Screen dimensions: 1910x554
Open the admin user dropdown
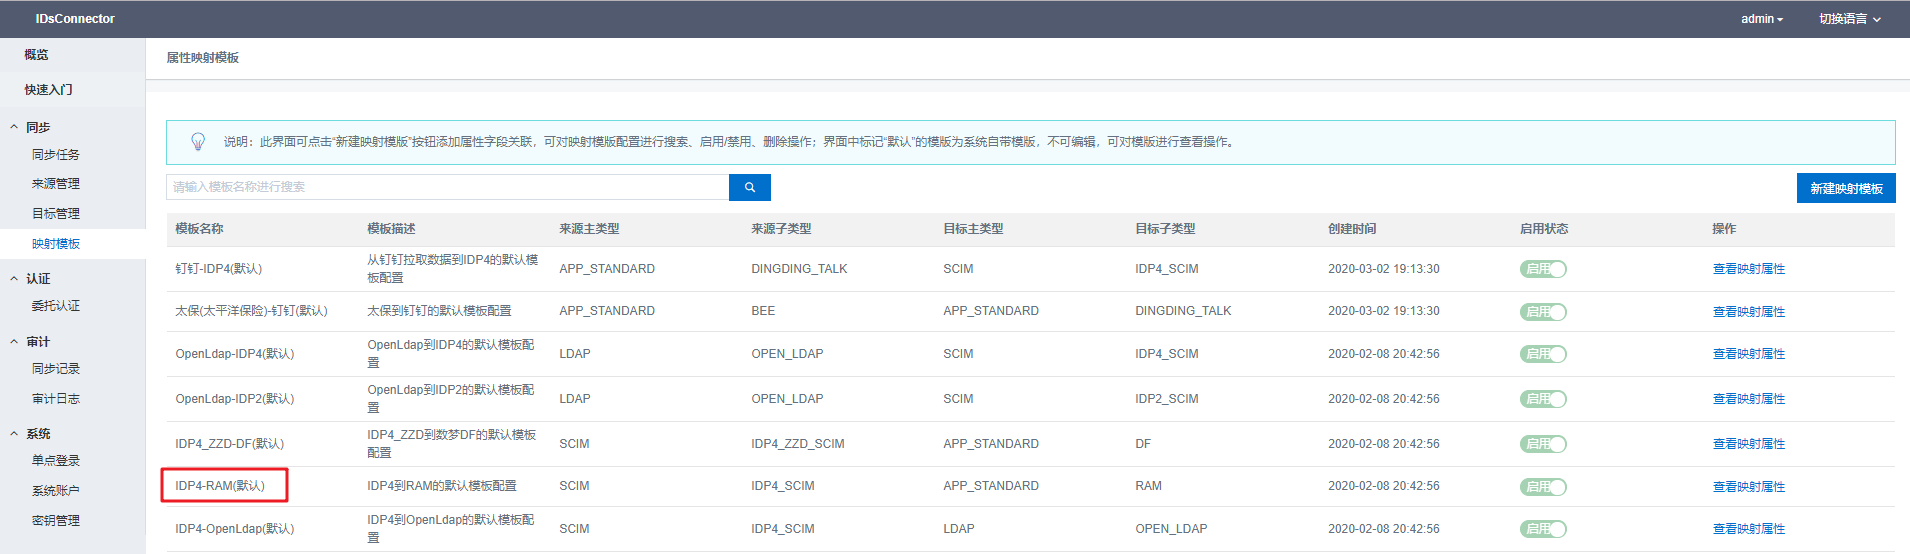[x=1761, y=19]
